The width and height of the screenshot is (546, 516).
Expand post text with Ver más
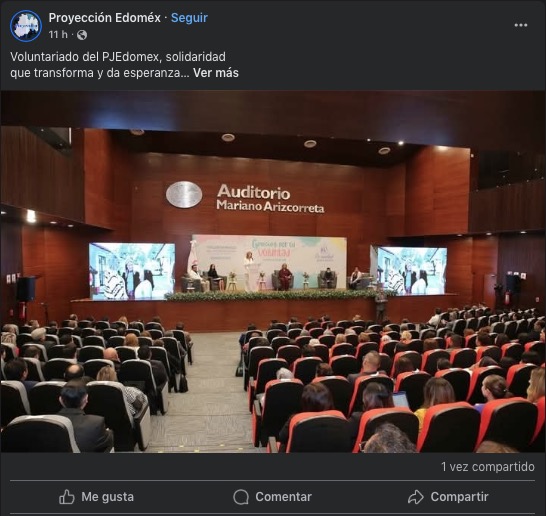216,73
